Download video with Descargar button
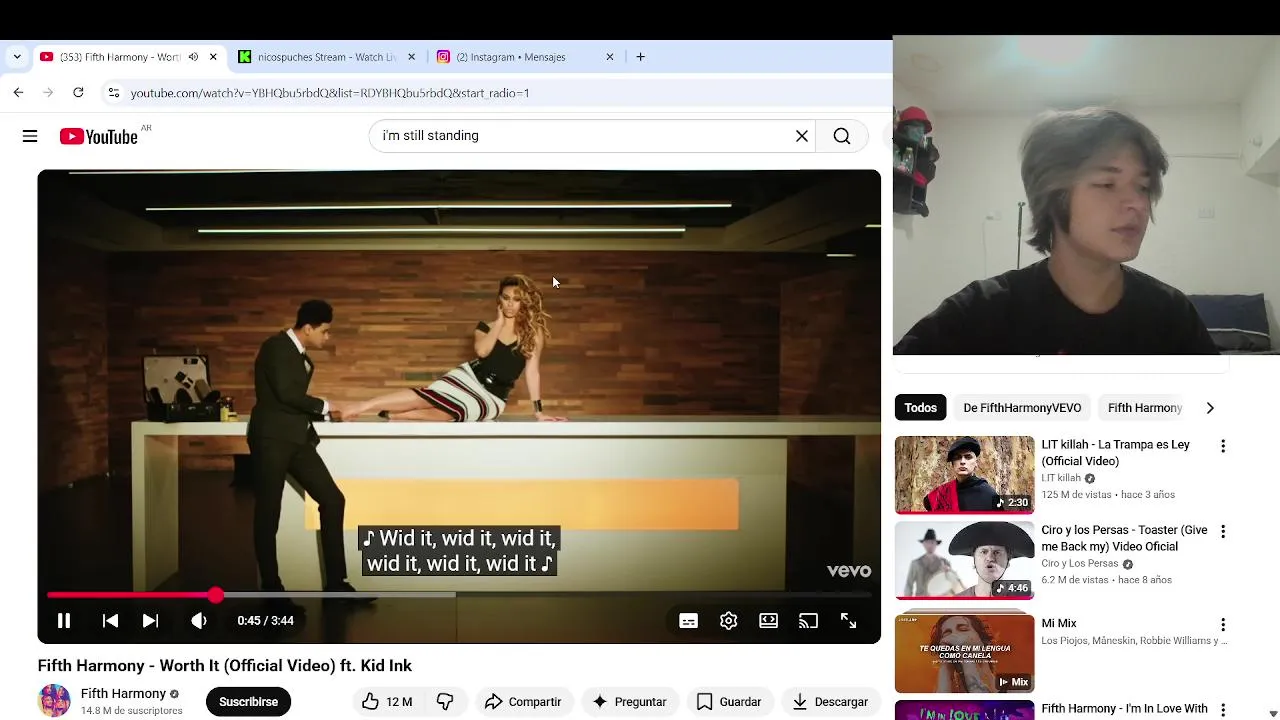The image size is (1280, 720). coord(830,702)
